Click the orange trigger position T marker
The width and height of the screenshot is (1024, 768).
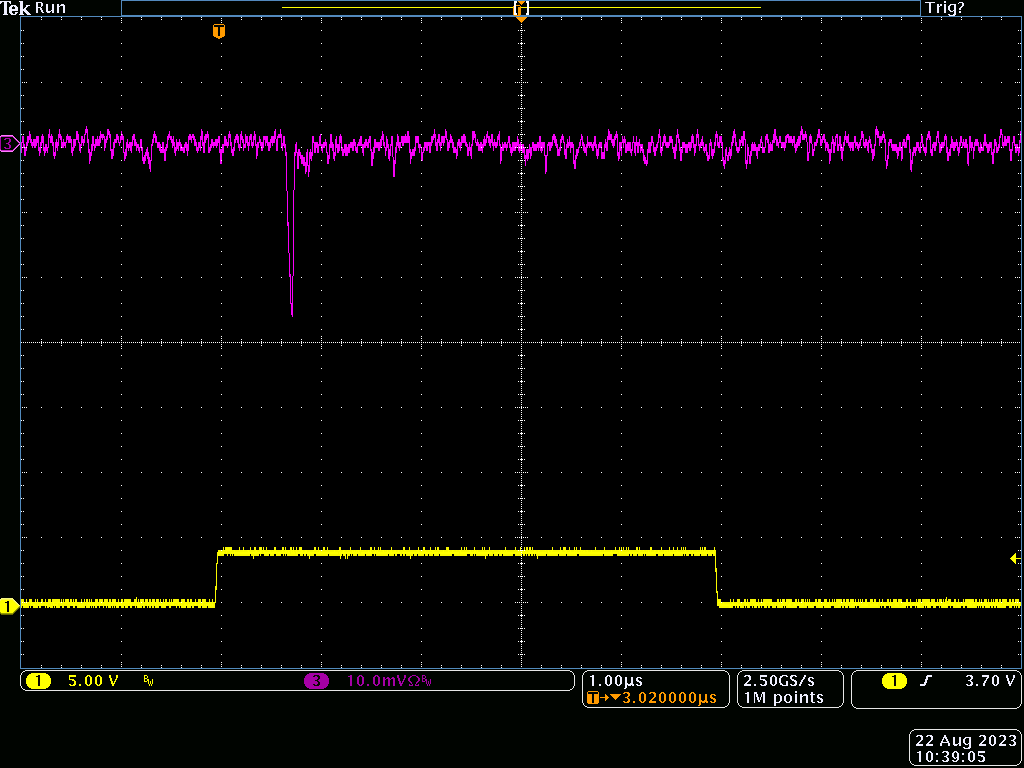219,32
